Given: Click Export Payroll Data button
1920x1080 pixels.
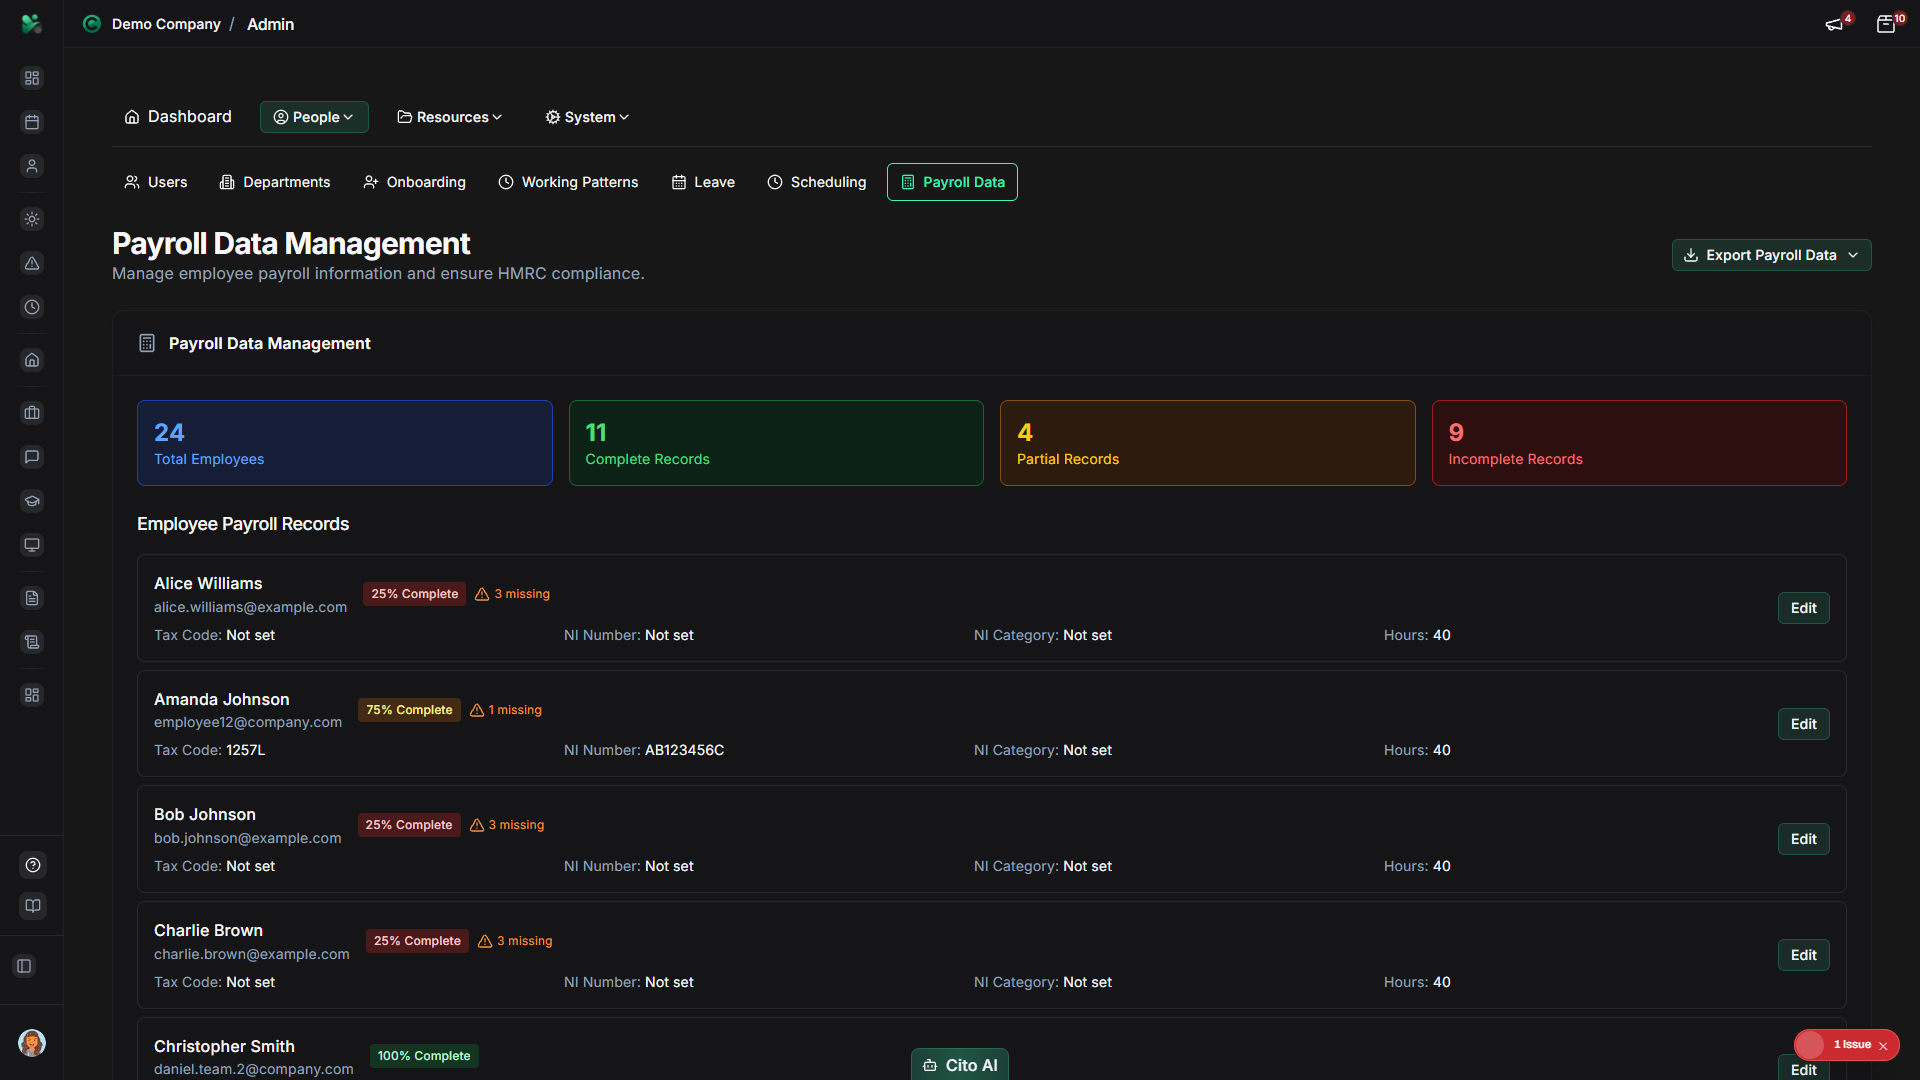Looking at the screenshot, I should [x=1770, y=255].
